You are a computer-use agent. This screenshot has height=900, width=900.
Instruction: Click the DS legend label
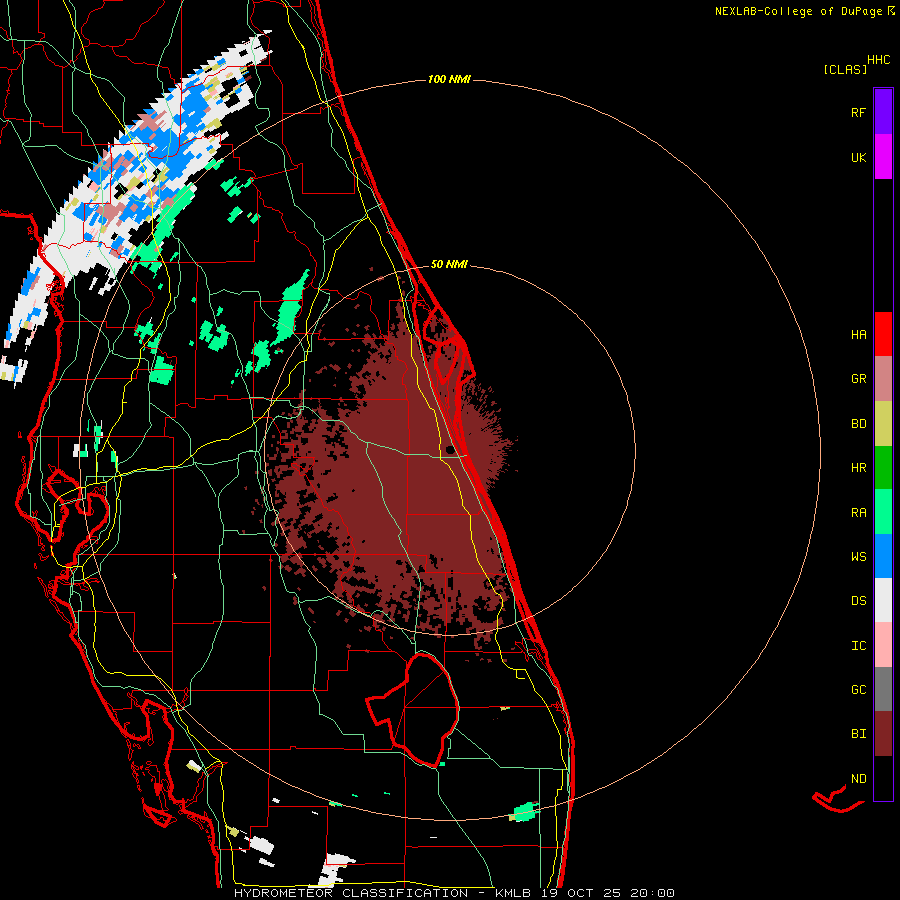pyautogui.click(x=858, y=601)
